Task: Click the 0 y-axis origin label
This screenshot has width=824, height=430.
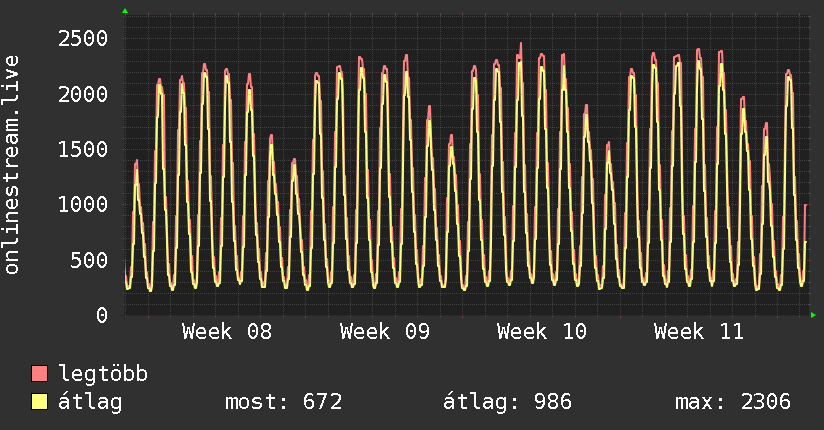Action: point(102,316)
